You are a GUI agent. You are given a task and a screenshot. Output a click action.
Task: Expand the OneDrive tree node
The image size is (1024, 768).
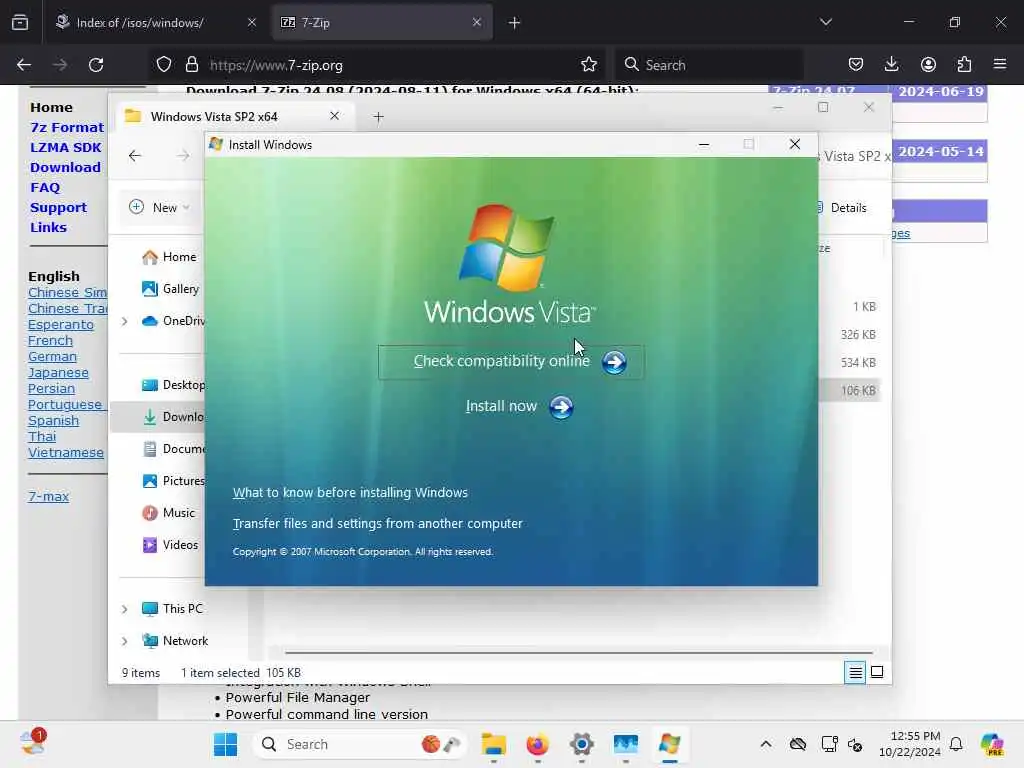(x=124, y=321)
